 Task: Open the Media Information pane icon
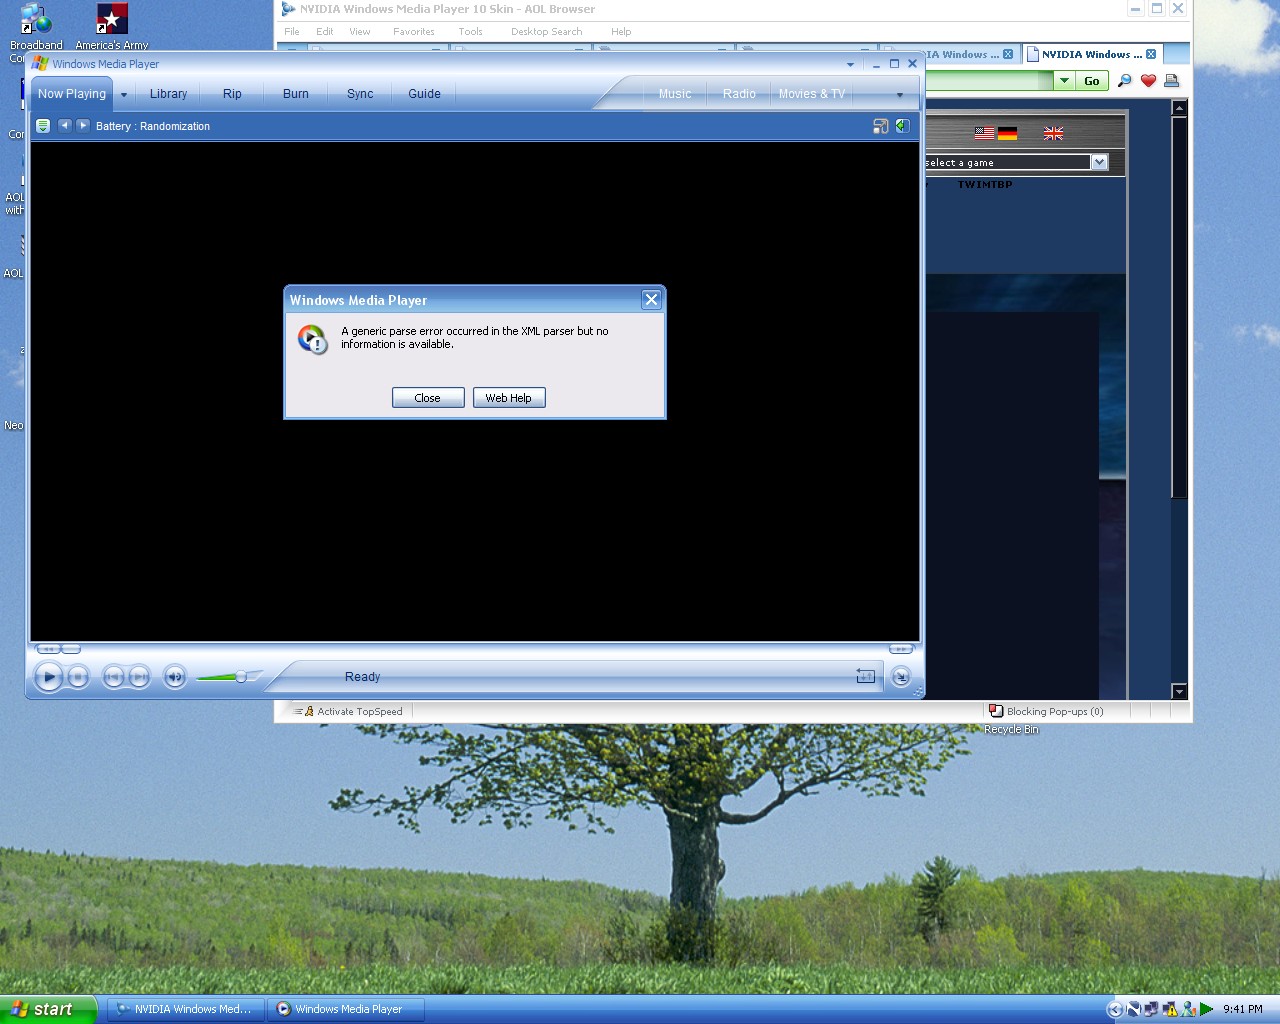coord(903,126)
